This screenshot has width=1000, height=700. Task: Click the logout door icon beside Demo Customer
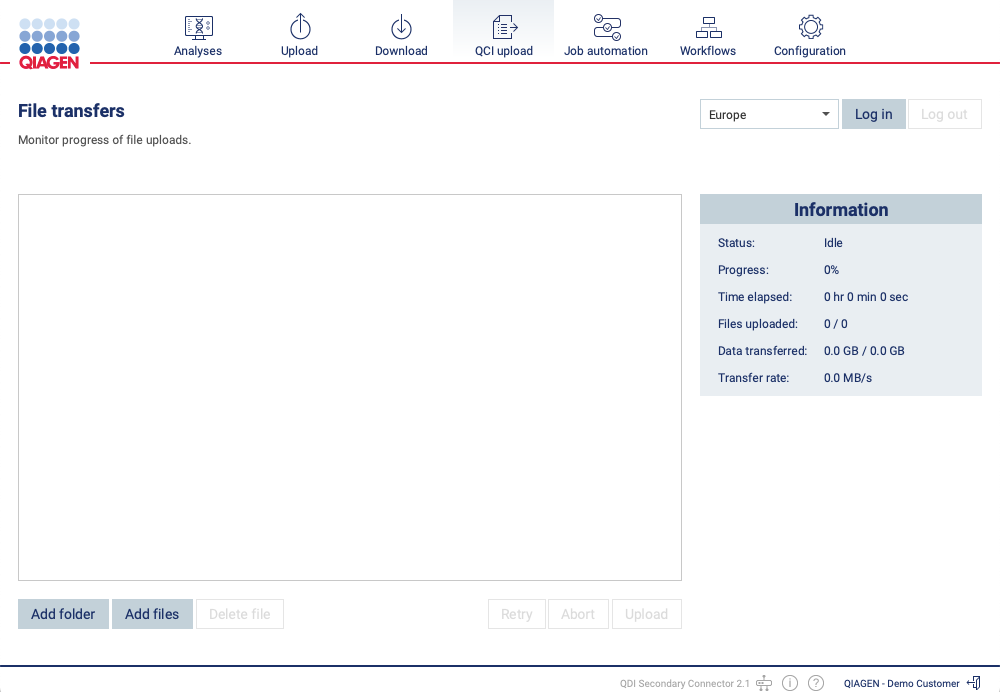coord(973,682)
